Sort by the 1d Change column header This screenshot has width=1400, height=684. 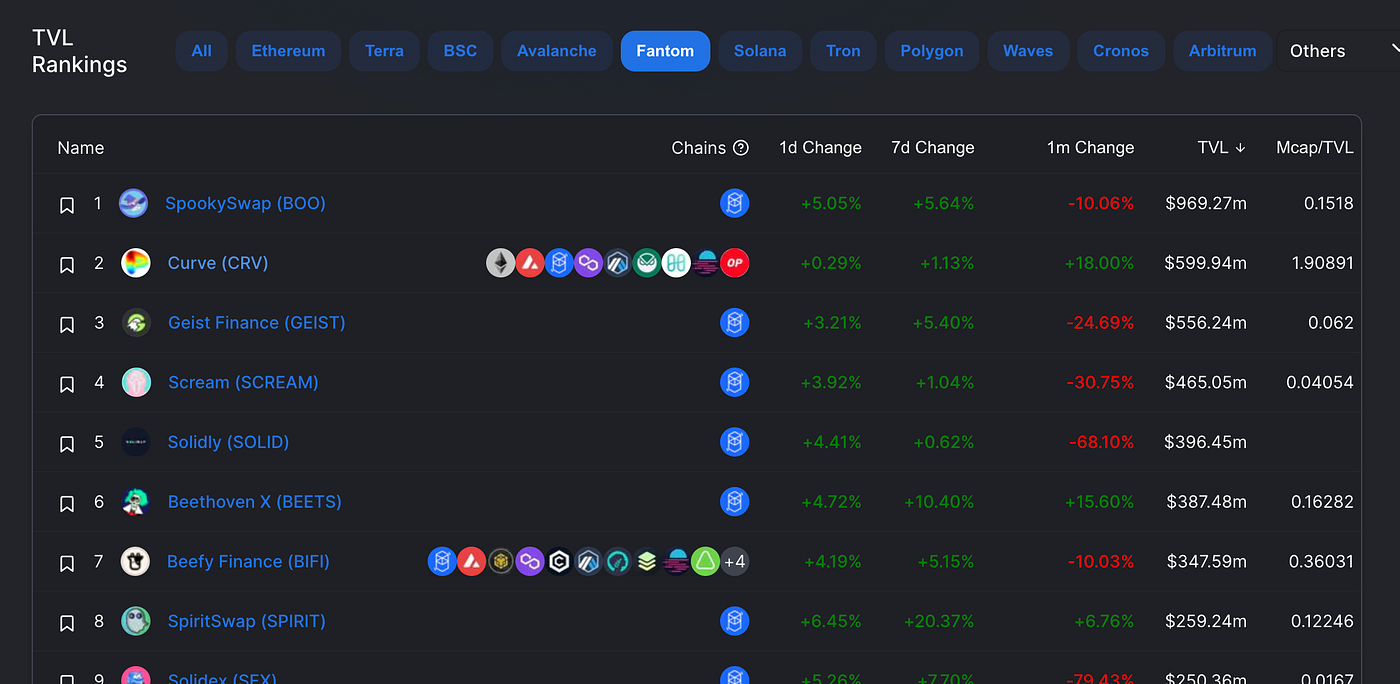820,148
